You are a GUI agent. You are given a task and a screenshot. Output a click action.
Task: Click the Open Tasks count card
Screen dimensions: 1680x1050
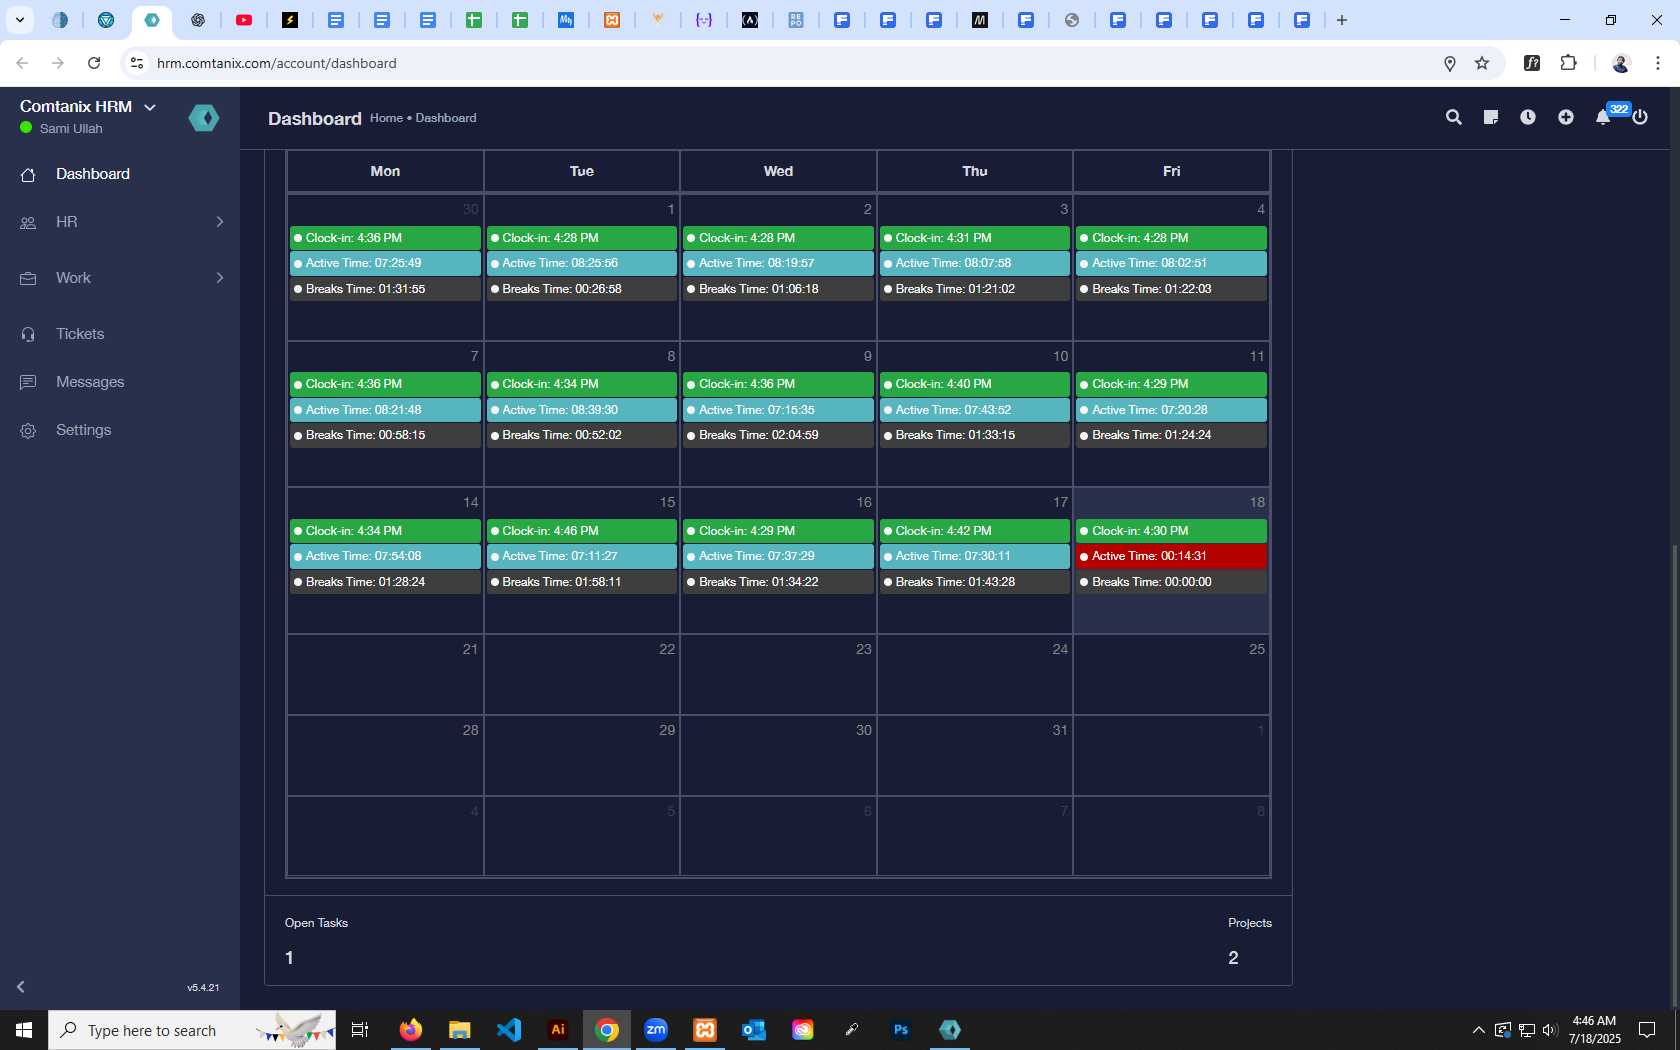point(316,941)
